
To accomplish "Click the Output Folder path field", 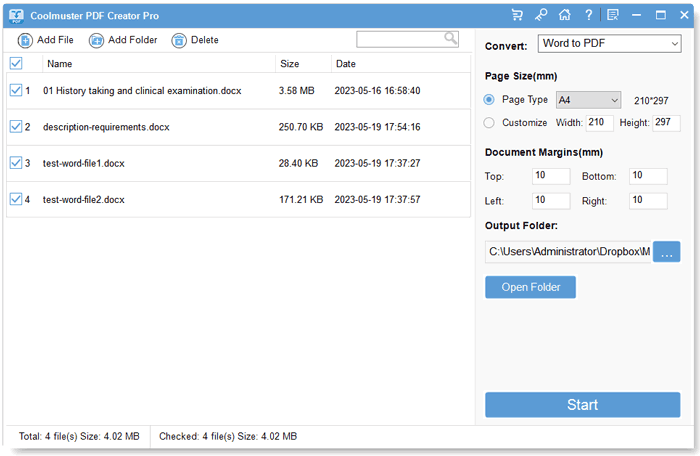I will pos(568,252).
